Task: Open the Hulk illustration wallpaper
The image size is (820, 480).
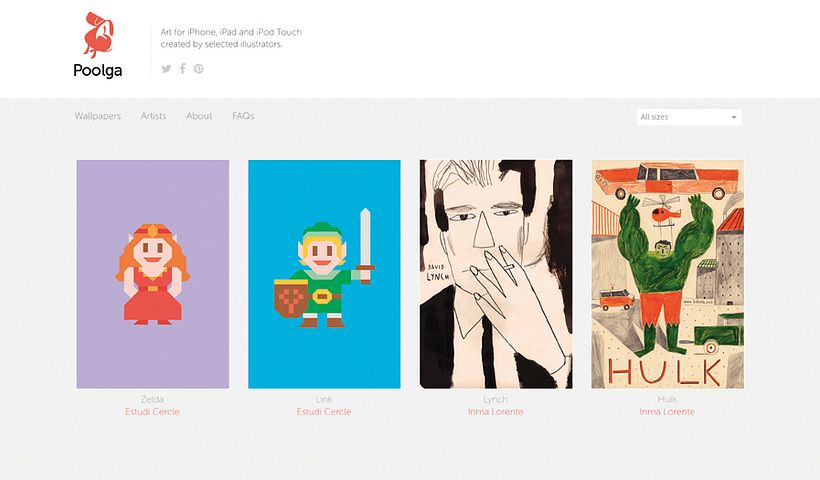Action: pos(667,274)
